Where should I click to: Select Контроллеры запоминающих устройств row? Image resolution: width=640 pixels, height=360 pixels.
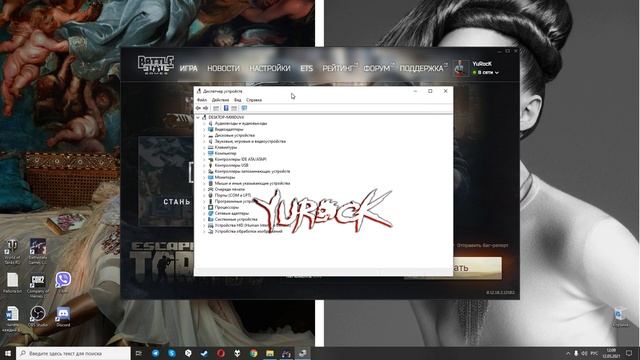pyautogui.click(x=249, y=171)
